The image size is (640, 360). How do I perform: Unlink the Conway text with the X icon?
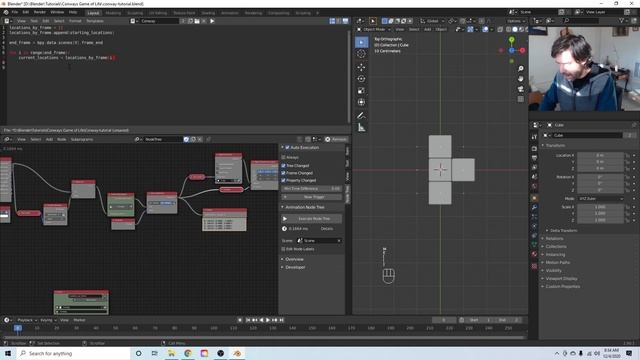(204, 21)
